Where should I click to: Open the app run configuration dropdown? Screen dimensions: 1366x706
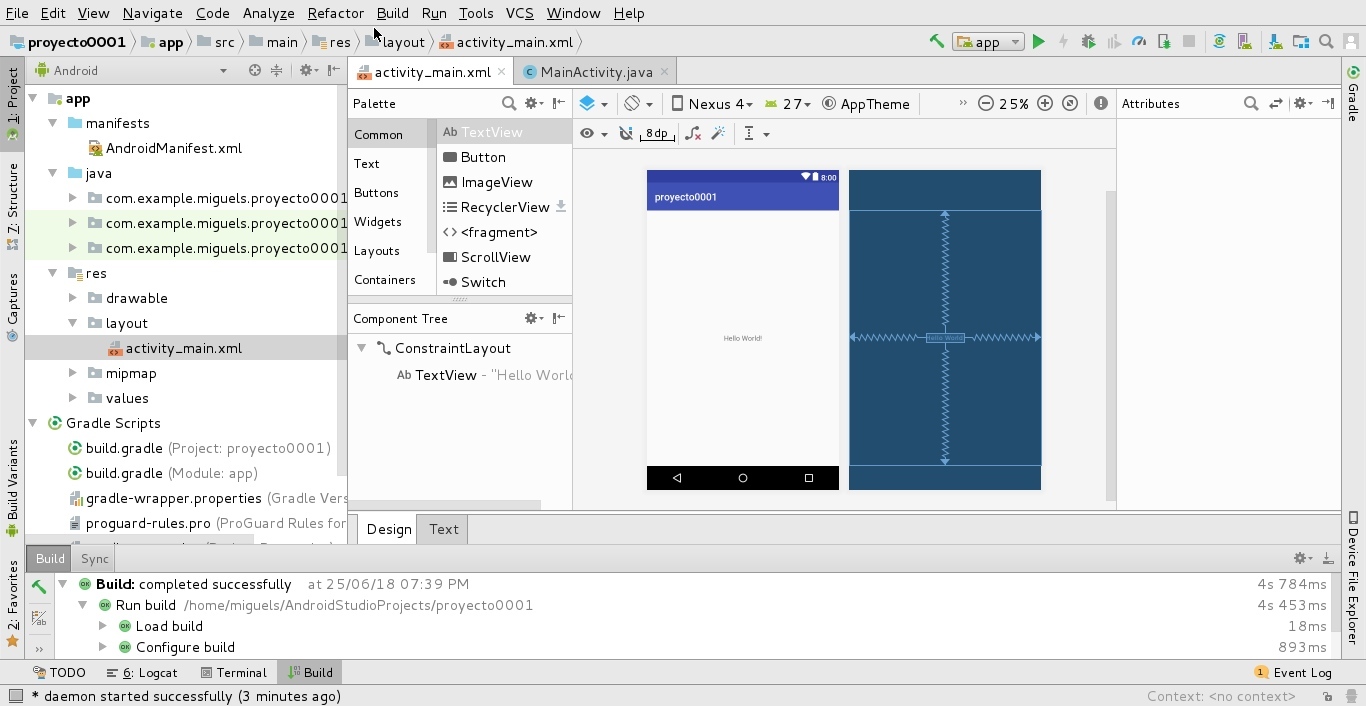click(x=988, y=42)
